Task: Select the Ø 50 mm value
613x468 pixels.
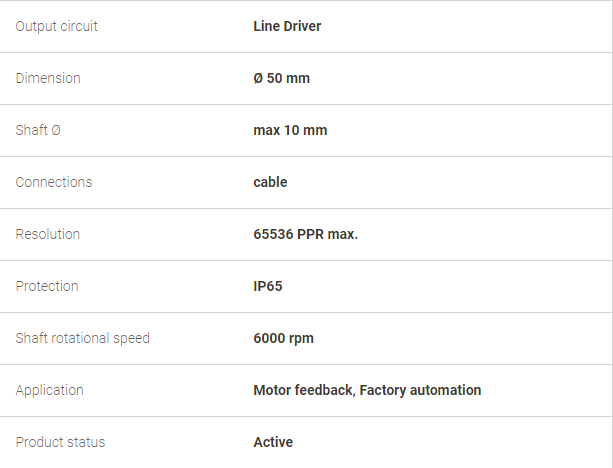Action: coord(281,78)
